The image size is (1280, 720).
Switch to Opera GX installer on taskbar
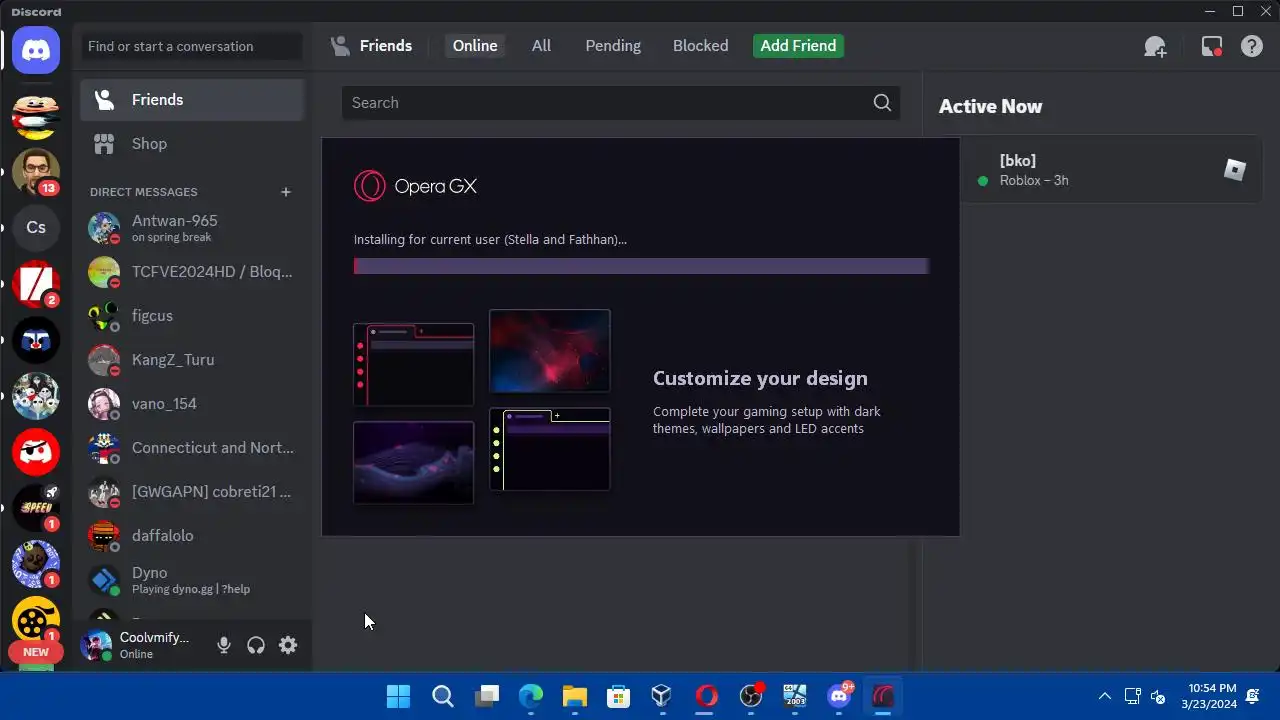click(x=883, y=696)
